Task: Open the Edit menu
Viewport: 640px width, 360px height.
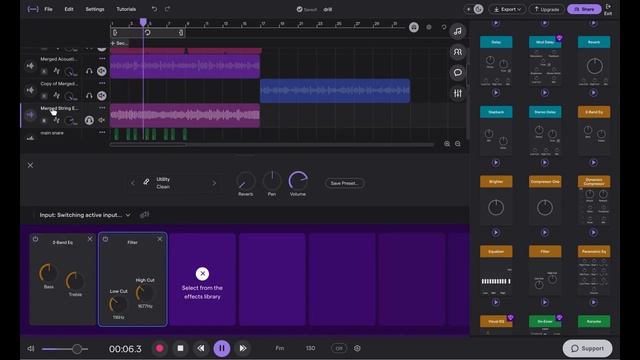Action: pyautogui.click(x=69, y=9)
